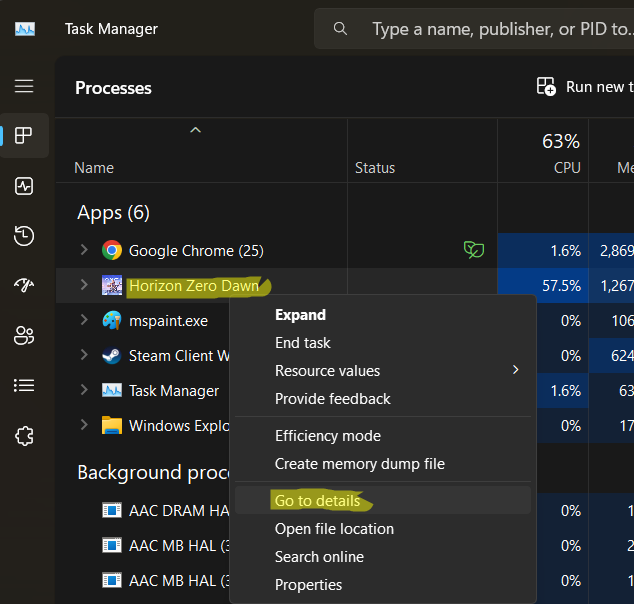Click Efficiency mode in the context menu
Screen dimensions: 634x604
327,436
